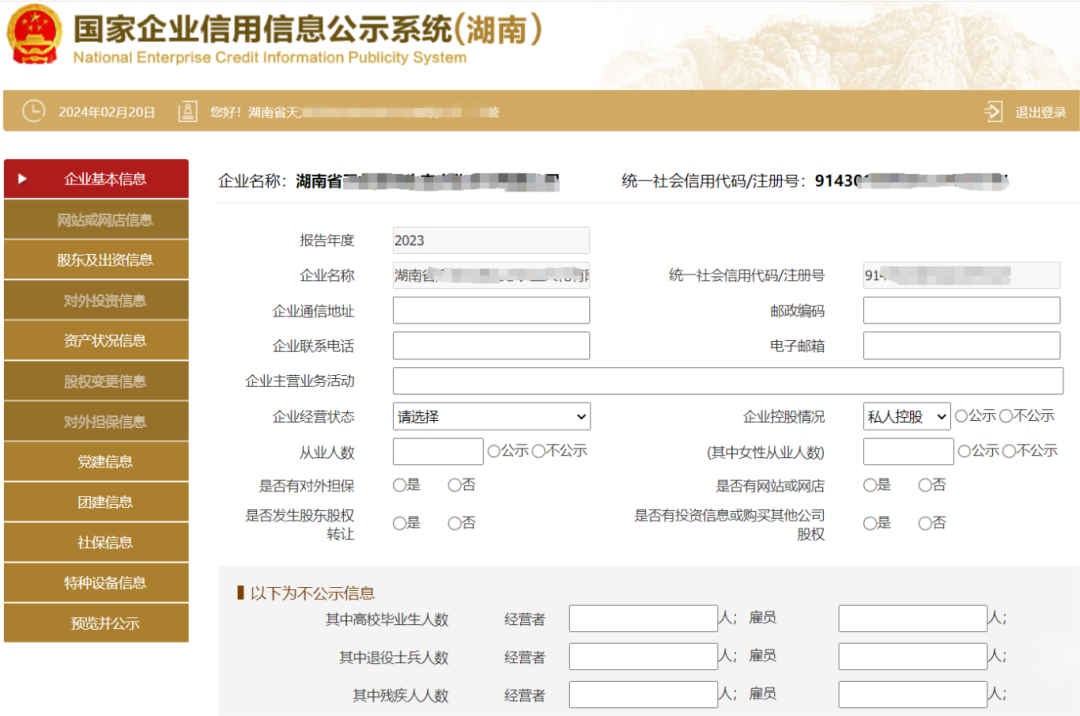The height and width of the screenshot is (716, 1080).
Task: Focus 雇员 field for 其中残疾人人数
Action: pos(913,694)
